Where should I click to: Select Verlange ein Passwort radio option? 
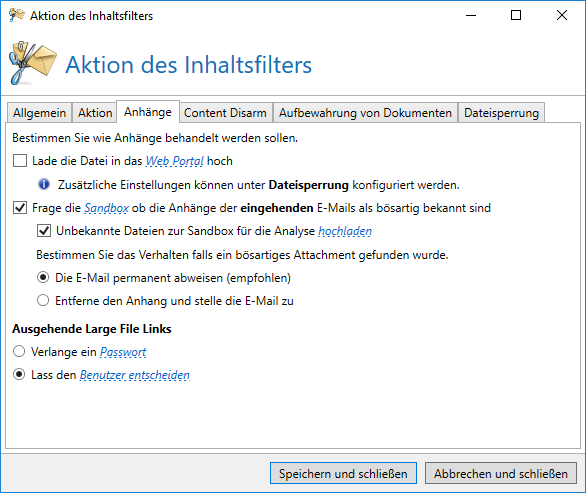point(19,351)
